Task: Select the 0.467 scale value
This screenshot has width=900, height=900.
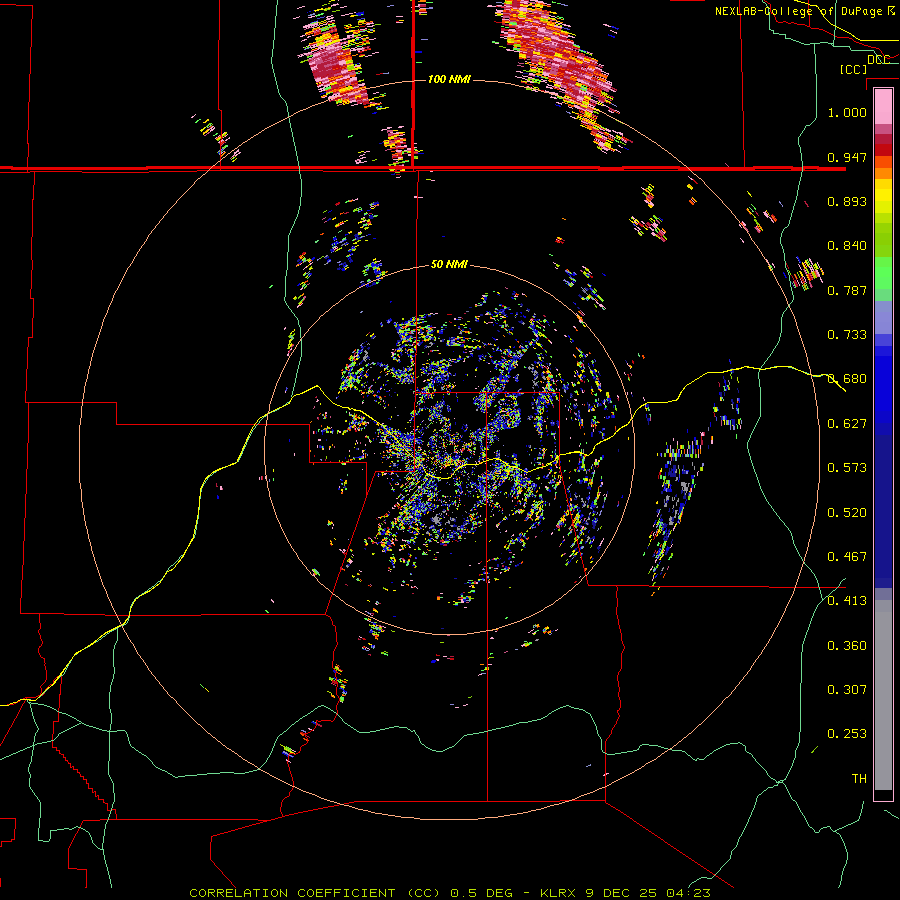Action: [847, 557]
